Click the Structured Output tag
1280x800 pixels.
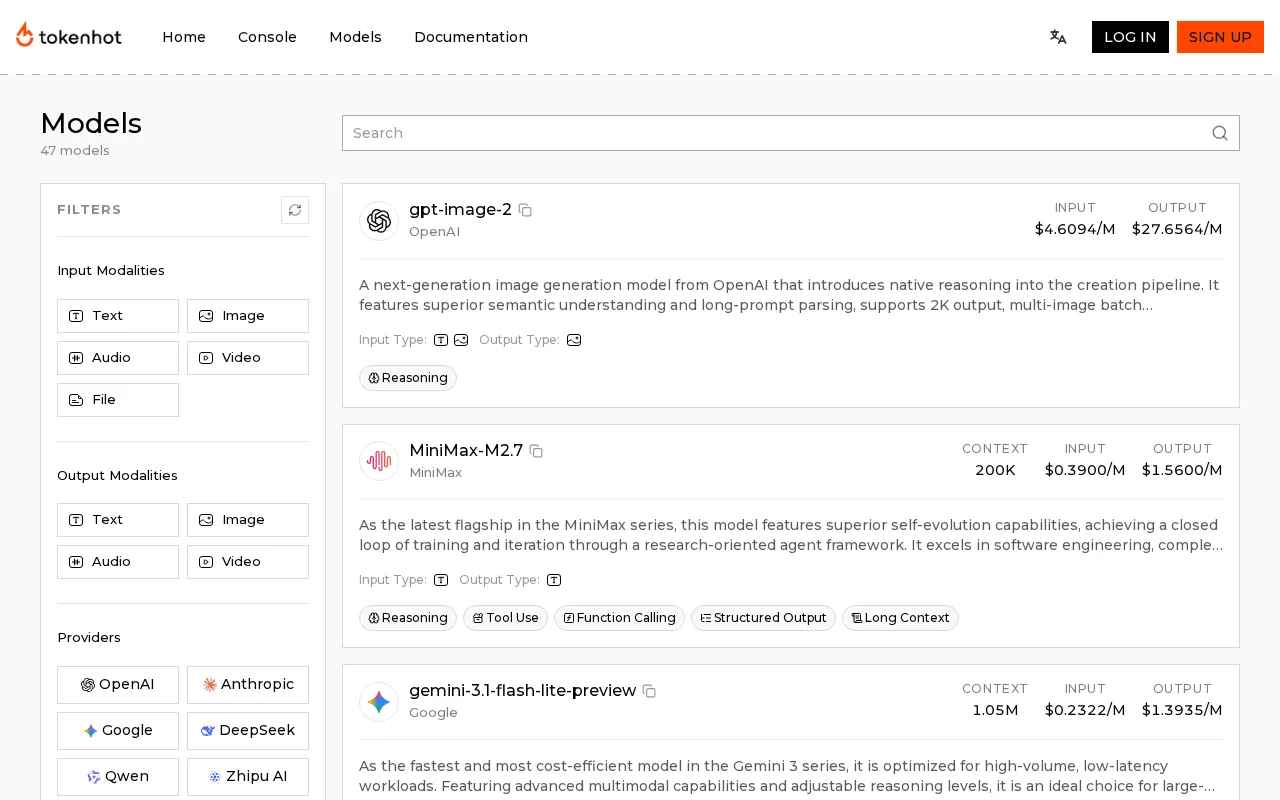tap(763, 618)
